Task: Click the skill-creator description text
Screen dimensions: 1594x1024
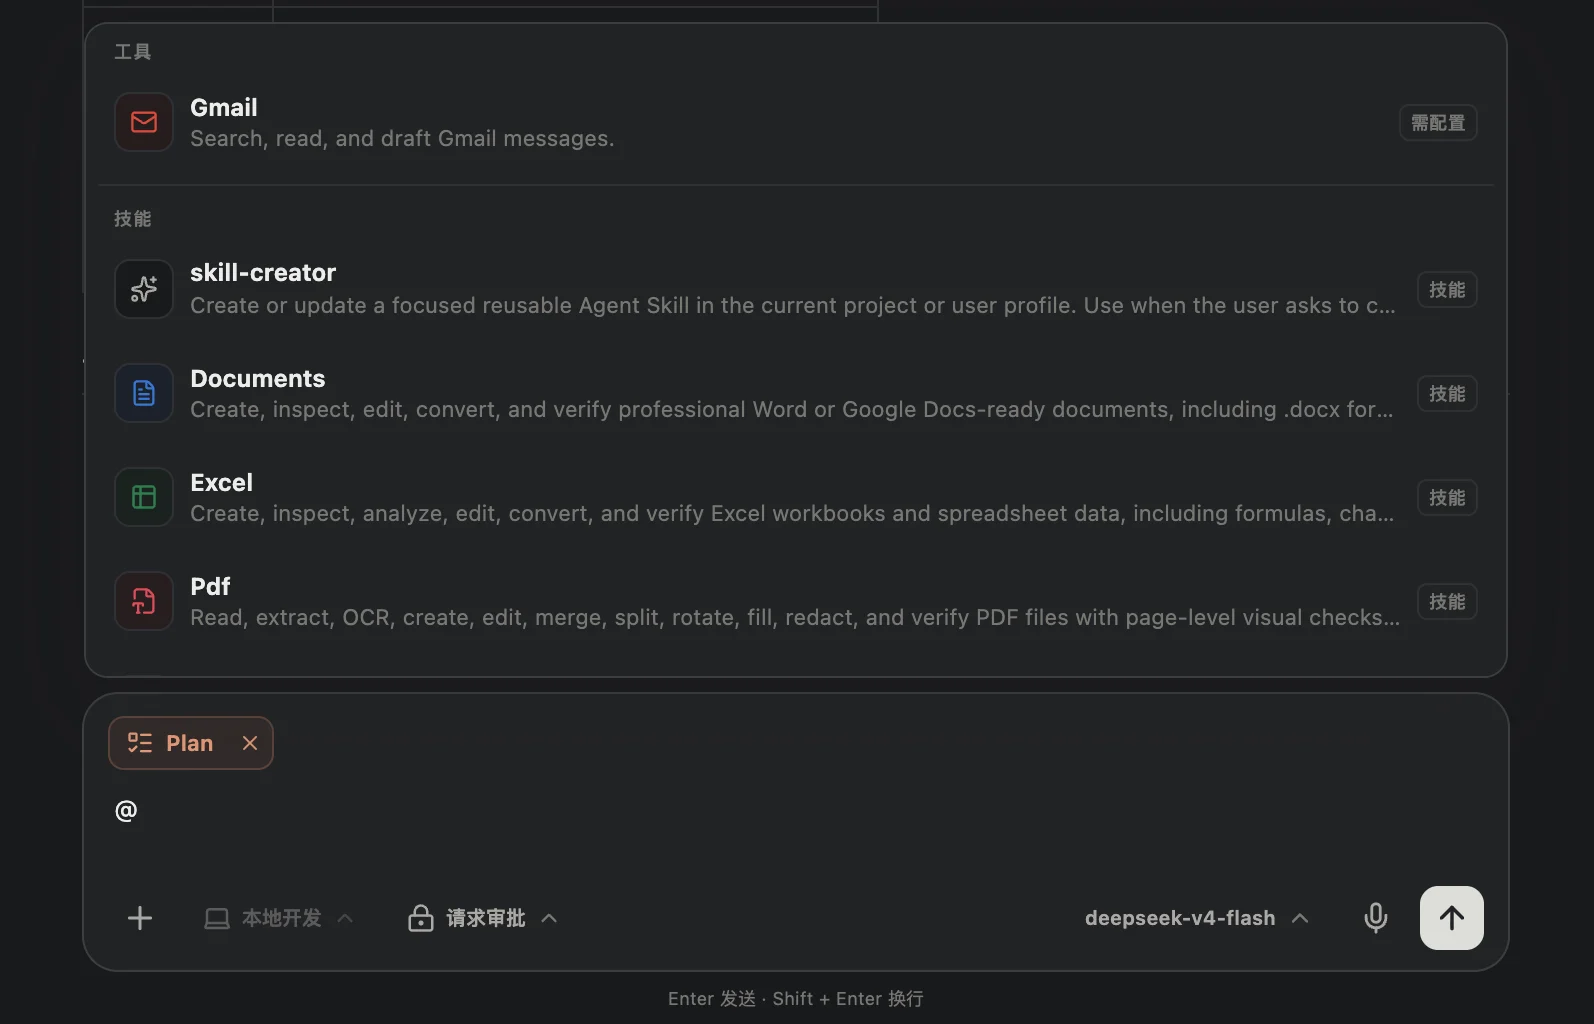Action: pyautogui.click(x=793, y=306)
